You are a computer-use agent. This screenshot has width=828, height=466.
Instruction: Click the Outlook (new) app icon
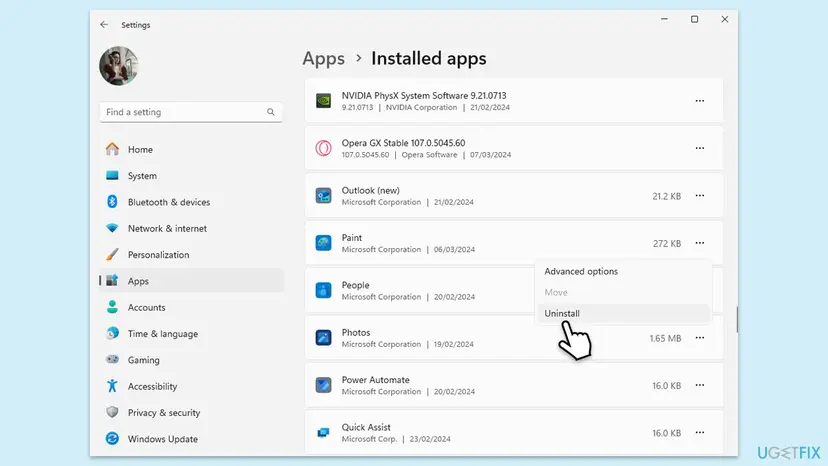click(x=323, y=195)
